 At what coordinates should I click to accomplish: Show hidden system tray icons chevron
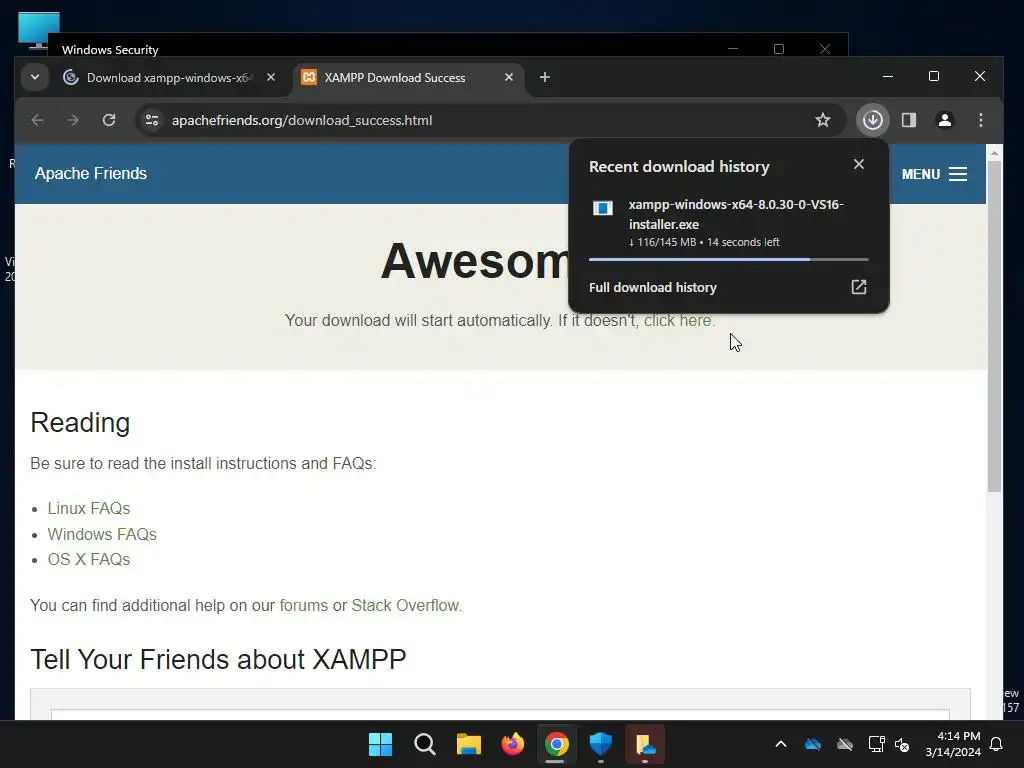coord(781,744)
